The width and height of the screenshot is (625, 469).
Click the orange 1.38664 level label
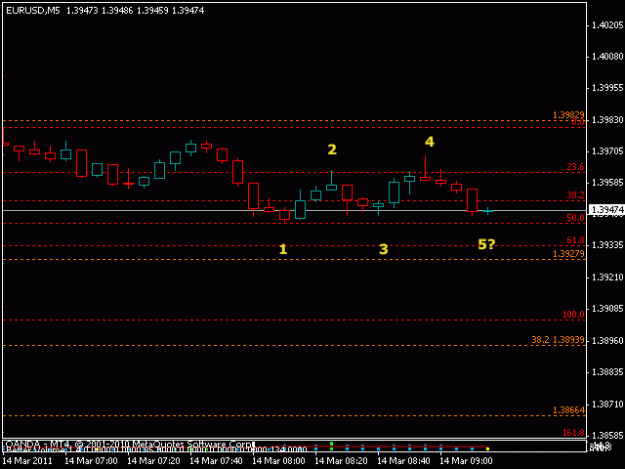569,410
